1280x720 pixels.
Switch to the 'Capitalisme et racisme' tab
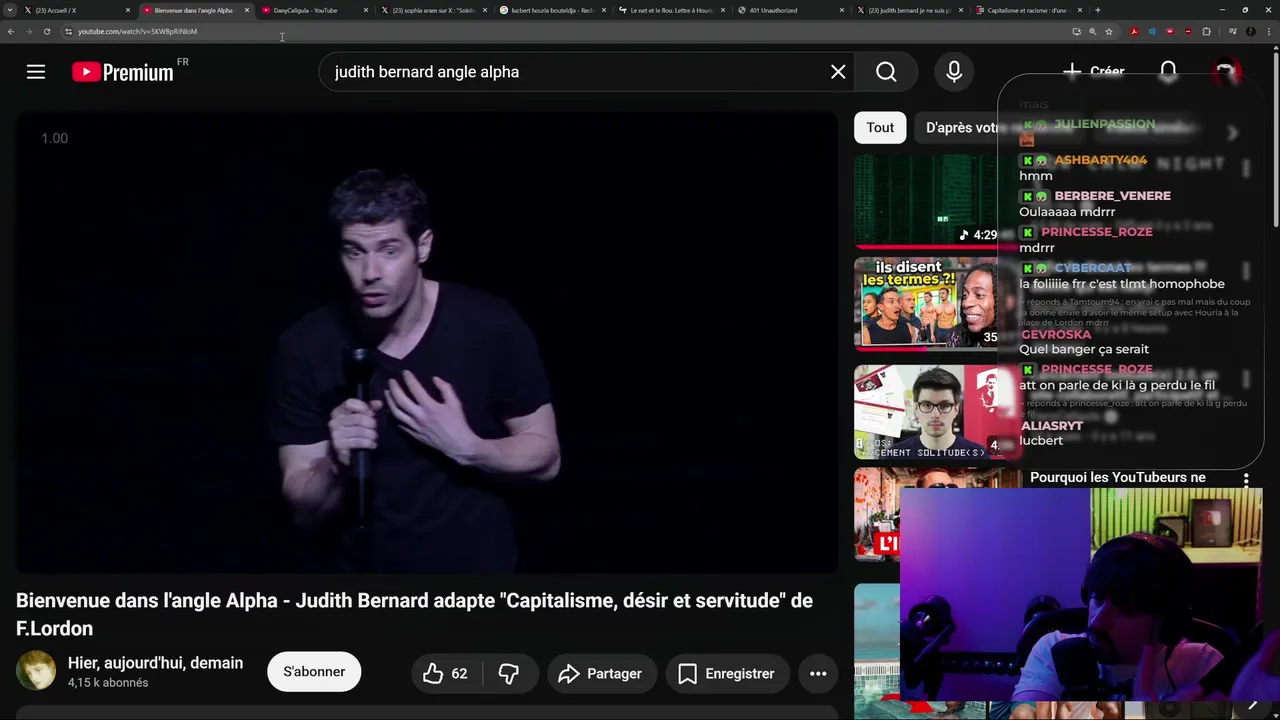(x=1027, y=10)
